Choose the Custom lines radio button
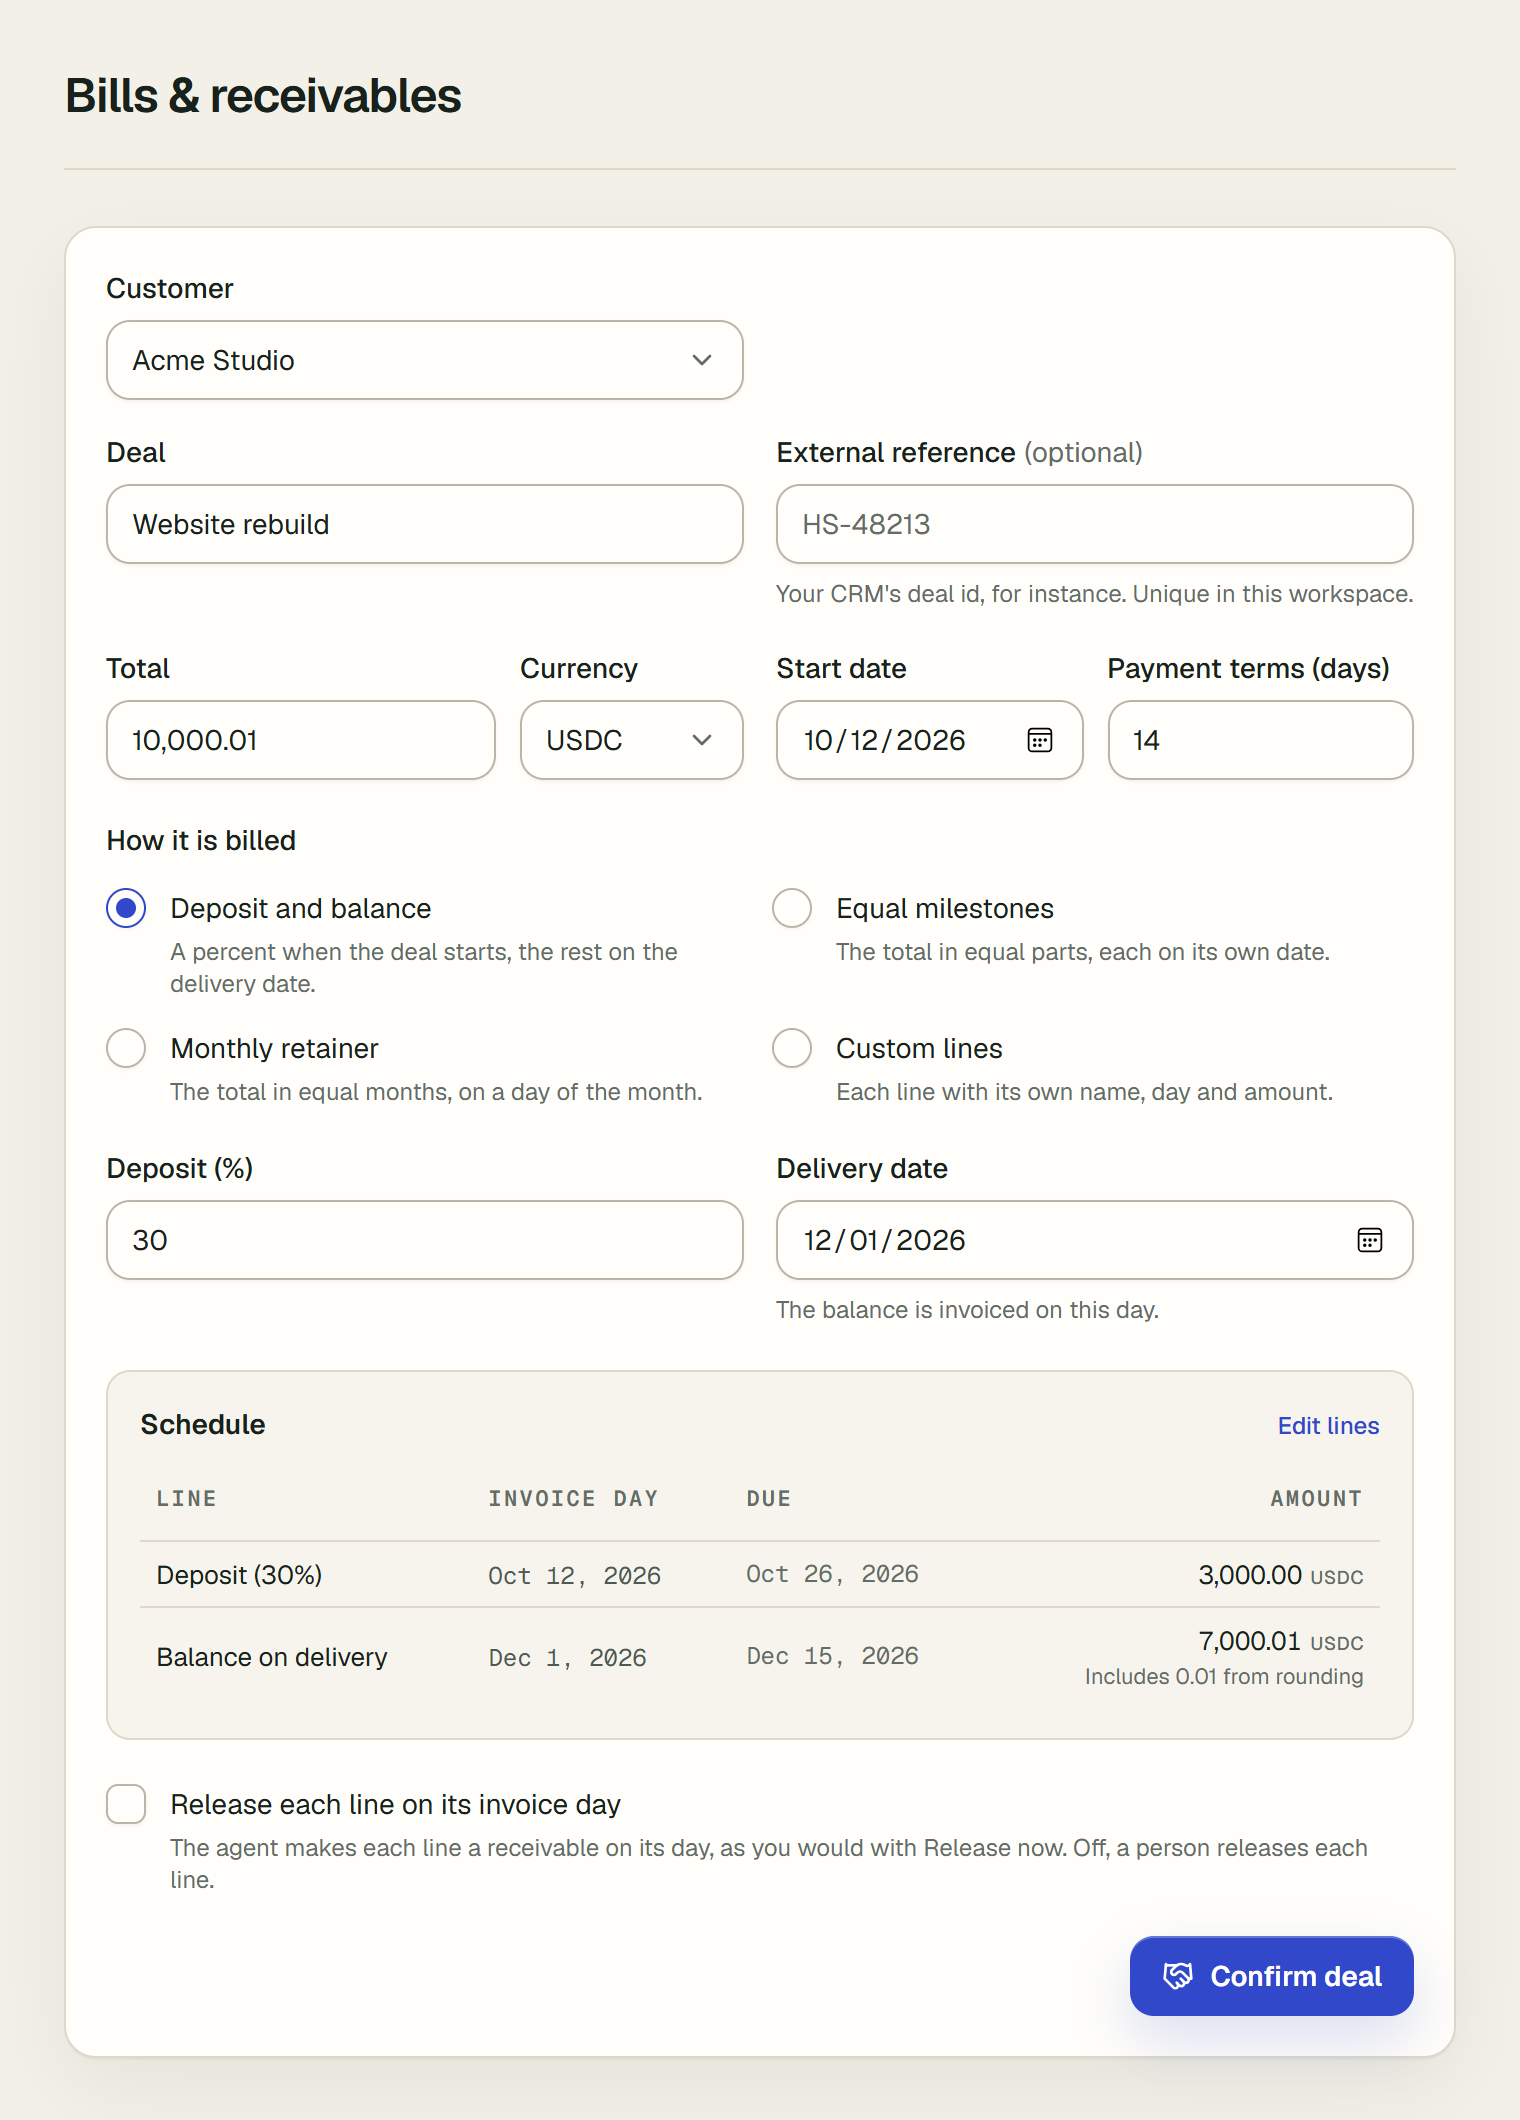Screen dimensions: 1520x2120 coord(792,1048)
